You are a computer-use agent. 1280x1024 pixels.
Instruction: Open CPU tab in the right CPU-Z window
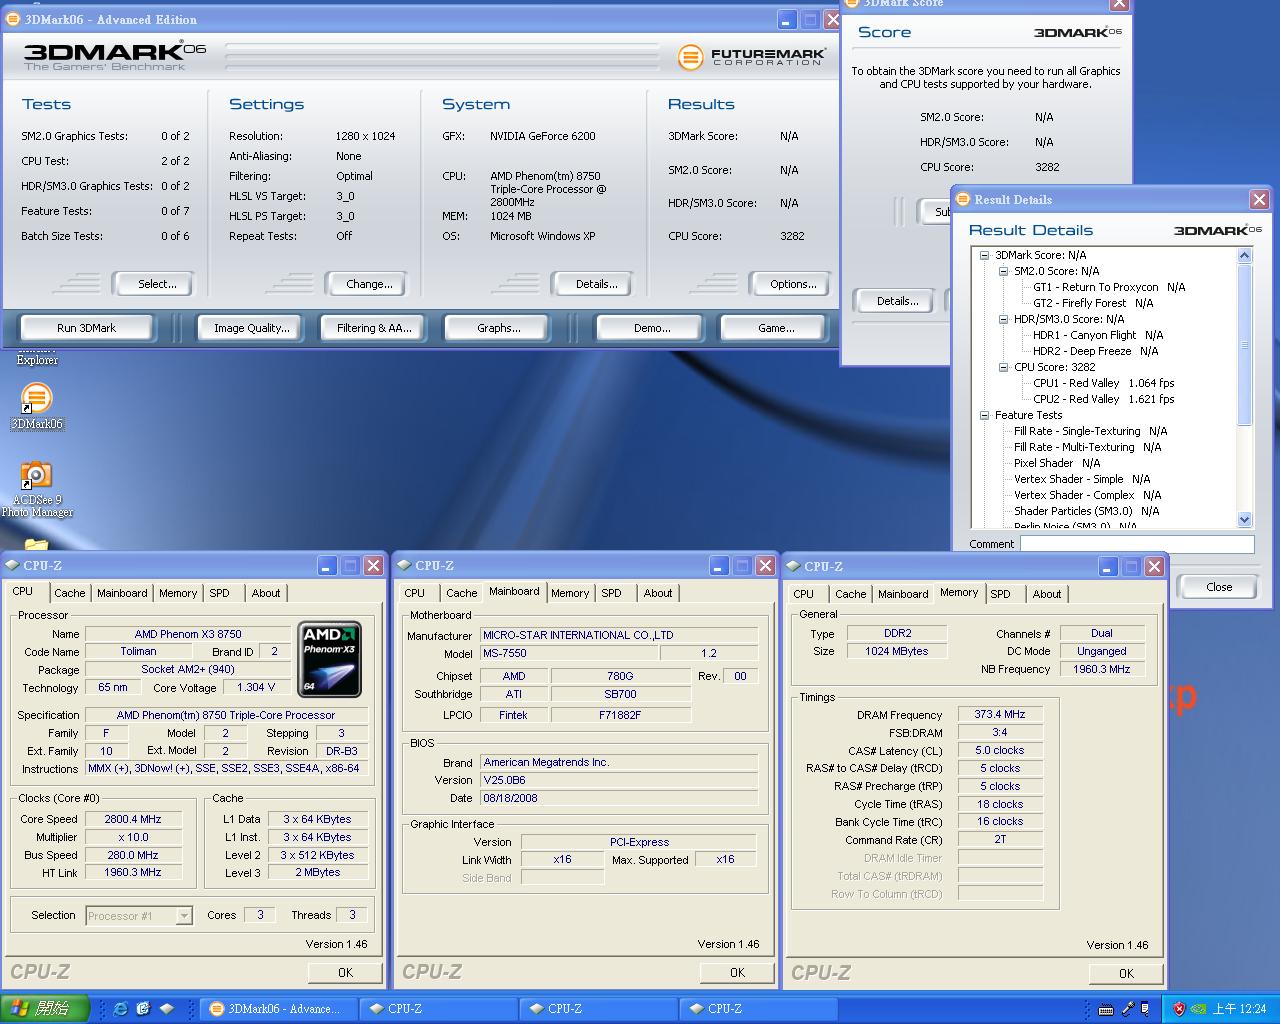pyautogui.click(x=803, y=594)
